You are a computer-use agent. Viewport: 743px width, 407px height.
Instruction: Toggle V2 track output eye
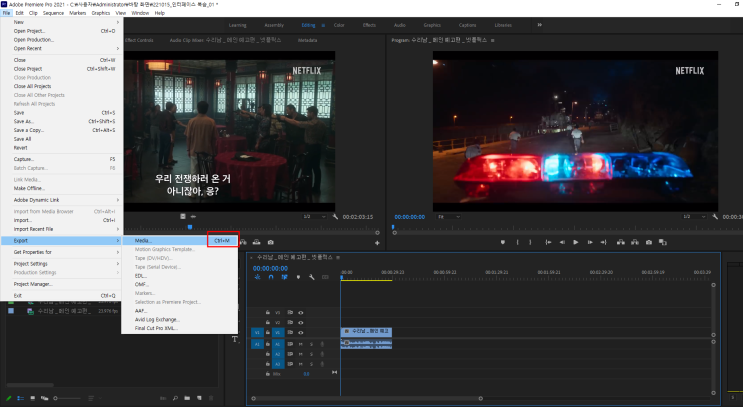coord(300,323)
